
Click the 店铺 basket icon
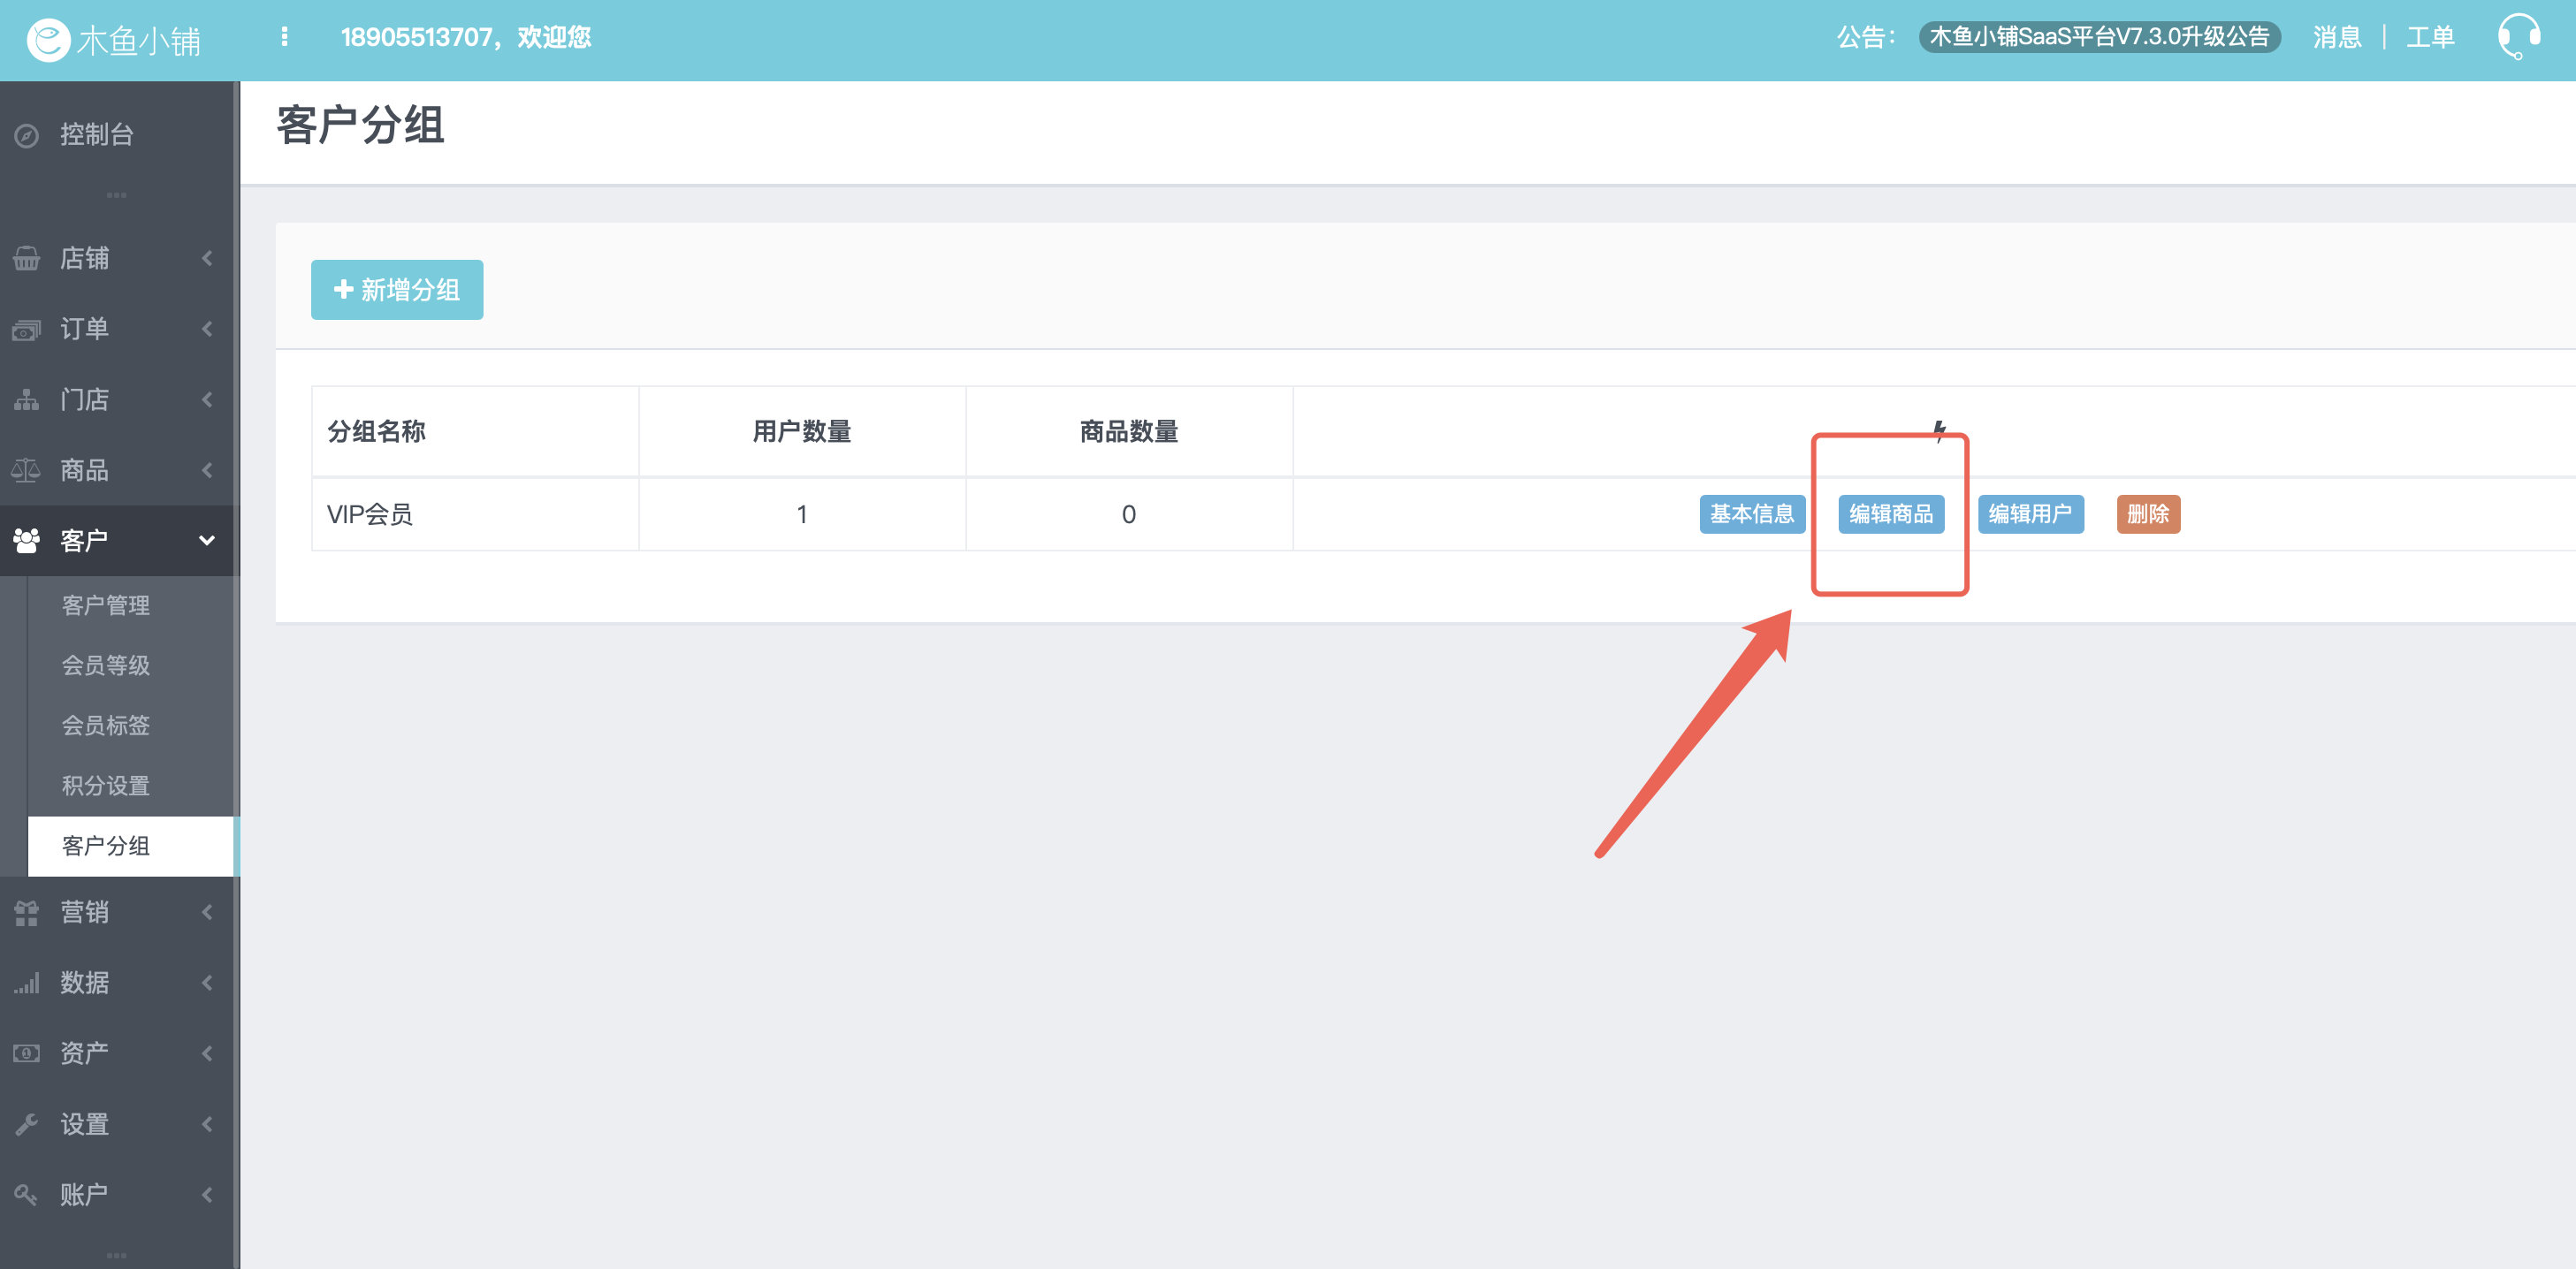27,258
